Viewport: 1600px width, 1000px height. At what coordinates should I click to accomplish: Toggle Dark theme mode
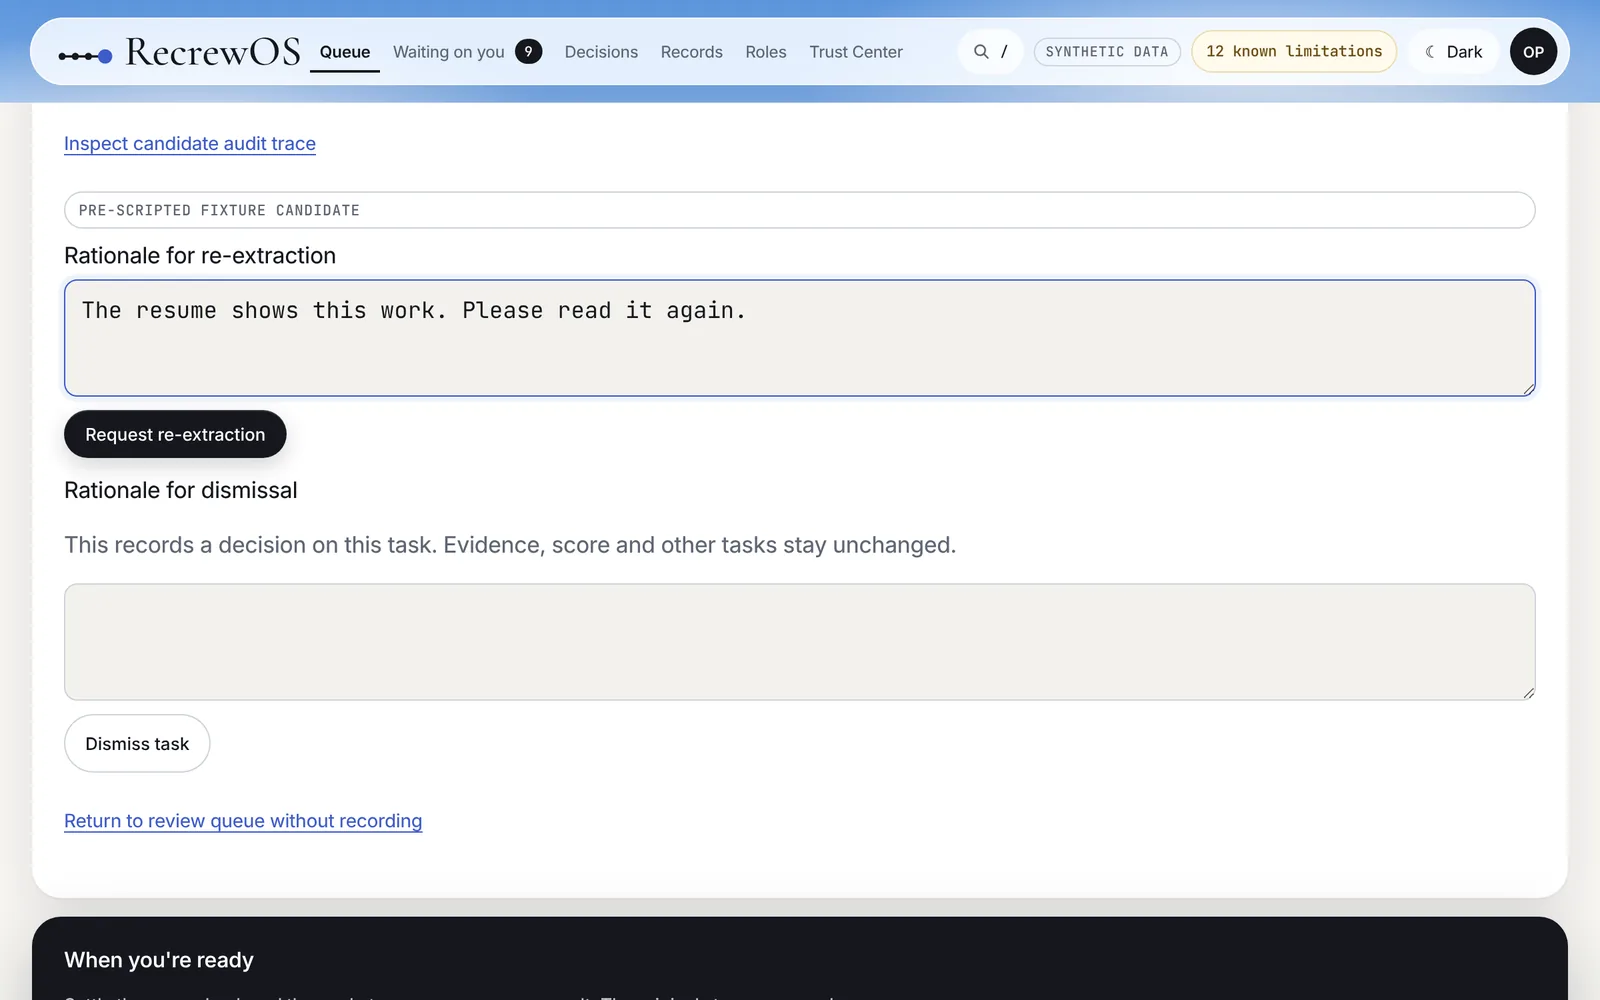coord(1454,52)
